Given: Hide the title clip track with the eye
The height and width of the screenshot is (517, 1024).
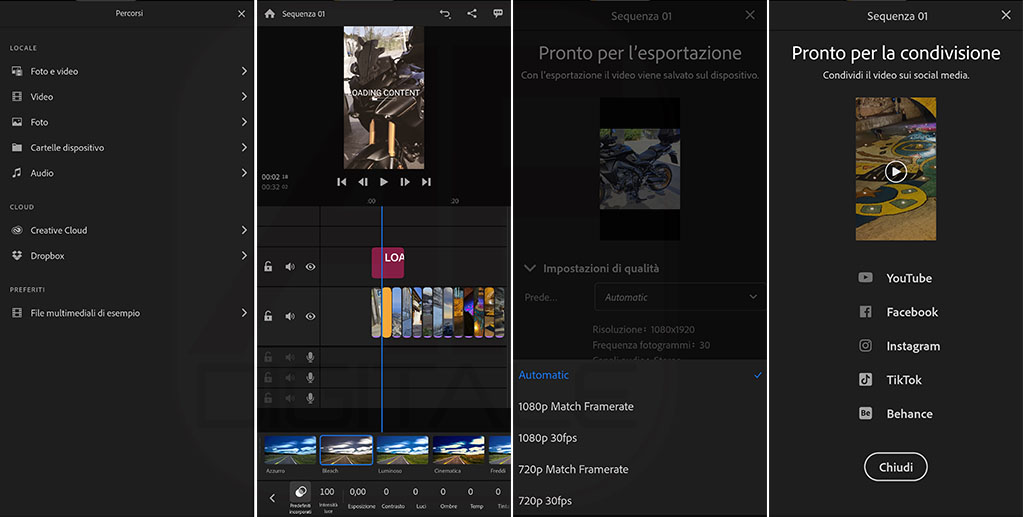Looking at the screenshot, I should 310,266.
